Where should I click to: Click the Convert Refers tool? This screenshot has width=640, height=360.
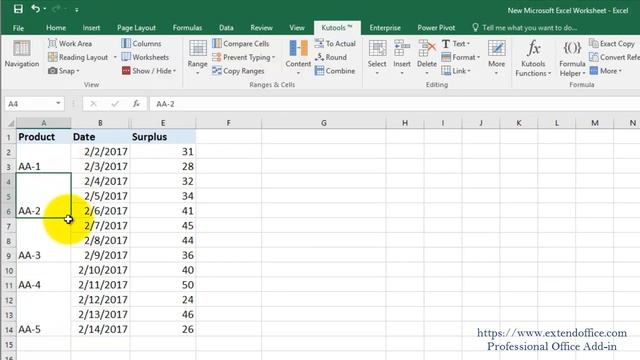tap(614, 57)
